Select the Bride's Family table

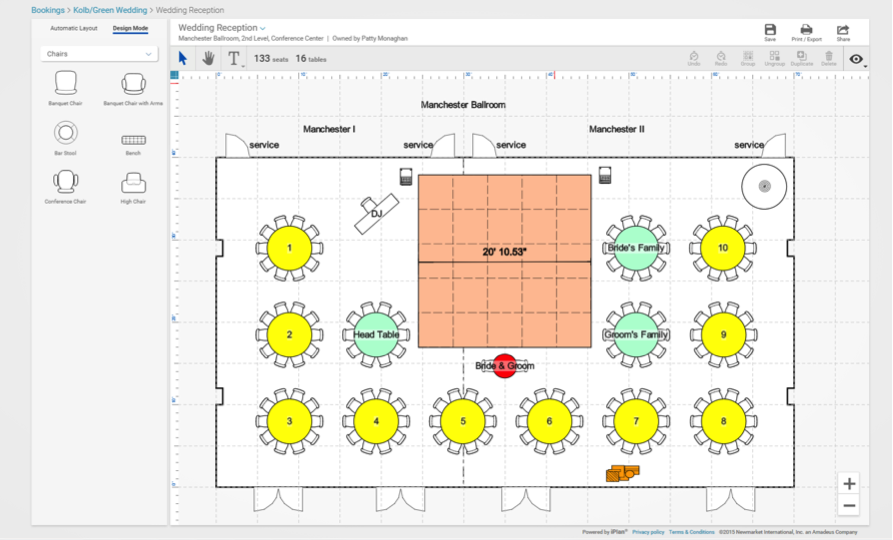[x=636, y=248]
